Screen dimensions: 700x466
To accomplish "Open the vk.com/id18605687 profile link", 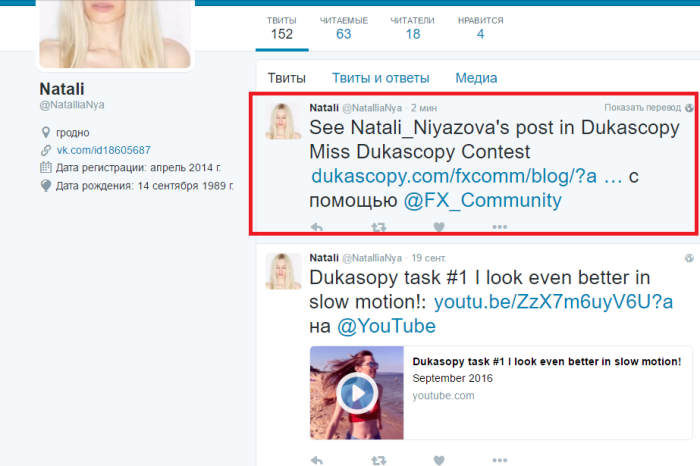I will click(x=104, y=150).
